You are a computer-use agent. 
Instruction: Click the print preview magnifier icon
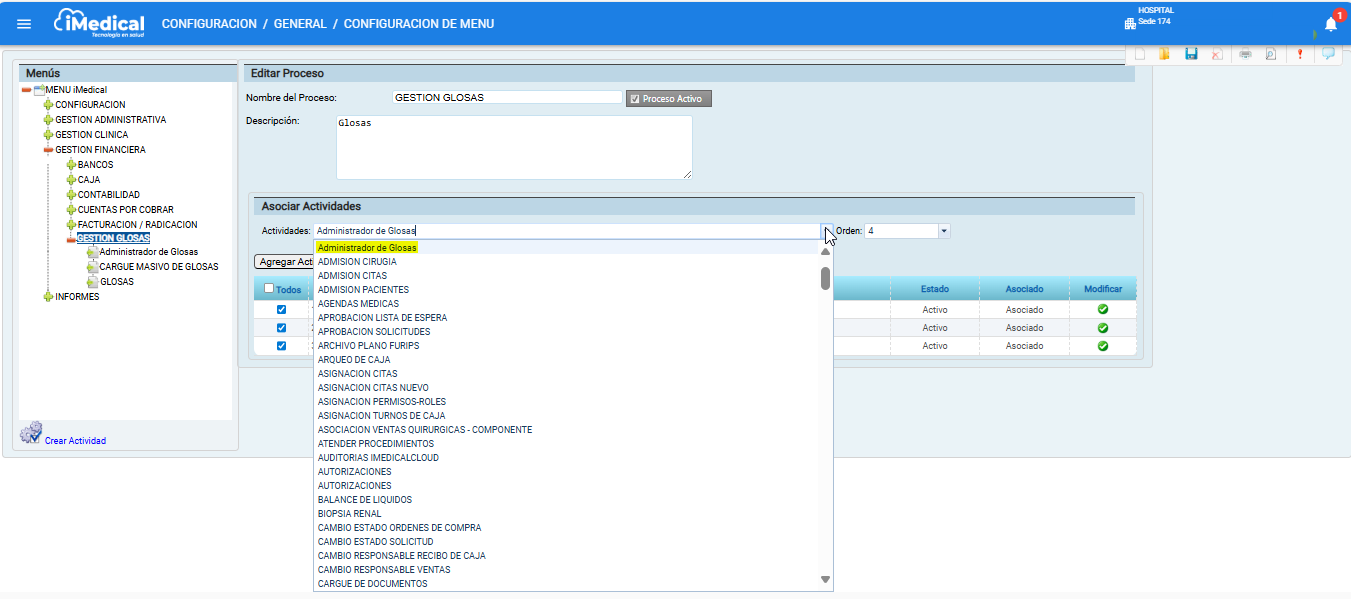click(1271, 54)
